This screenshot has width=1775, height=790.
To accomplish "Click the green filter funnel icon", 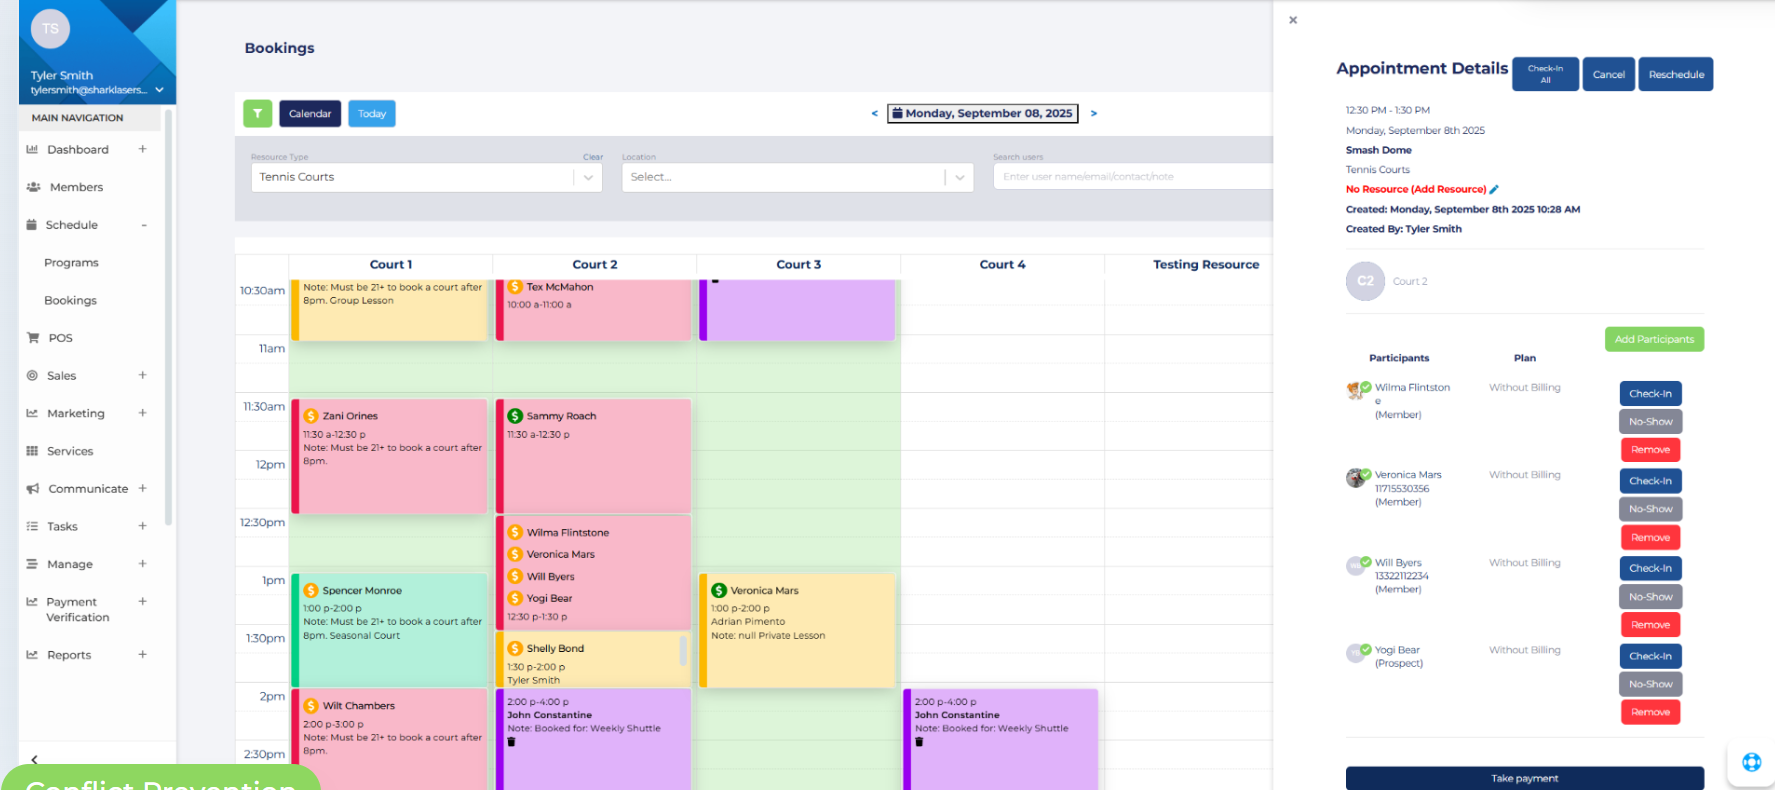I will click(257, 114).
